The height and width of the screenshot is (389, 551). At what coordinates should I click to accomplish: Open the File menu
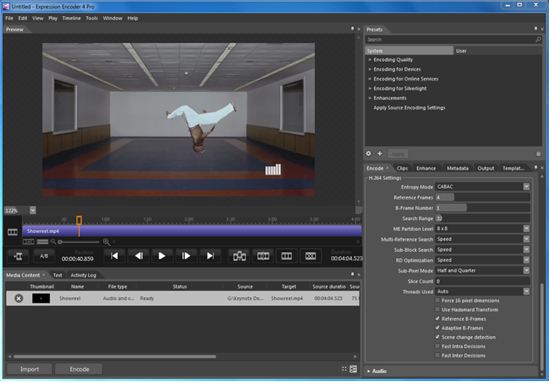pos(9,18)
